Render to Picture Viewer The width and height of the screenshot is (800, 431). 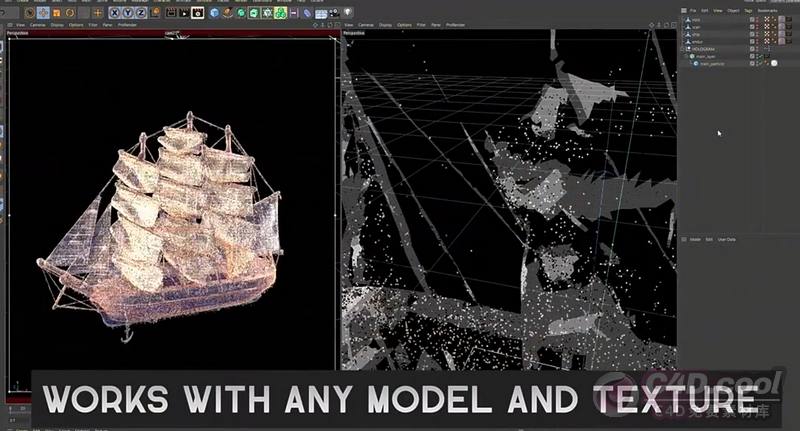coord(184,12)
